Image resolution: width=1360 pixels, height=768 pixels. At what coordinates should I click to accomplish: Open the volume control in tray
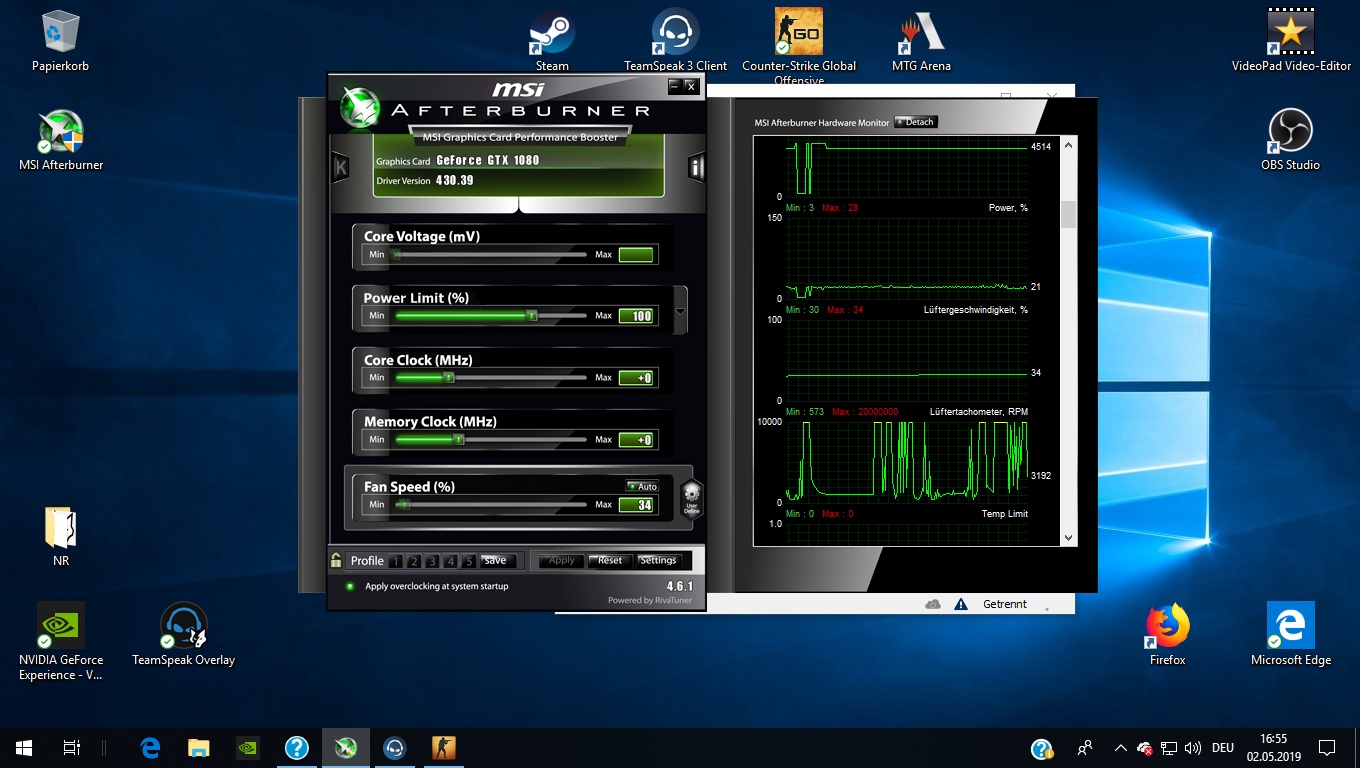(x=1192, y=747)
